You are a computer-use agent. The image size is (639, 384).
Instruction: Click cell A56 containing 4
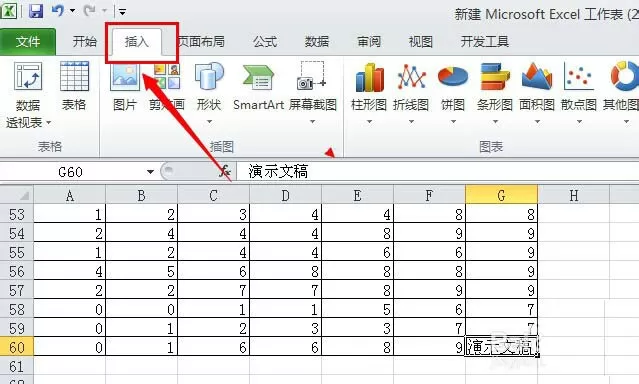click(x=70, y=271)
